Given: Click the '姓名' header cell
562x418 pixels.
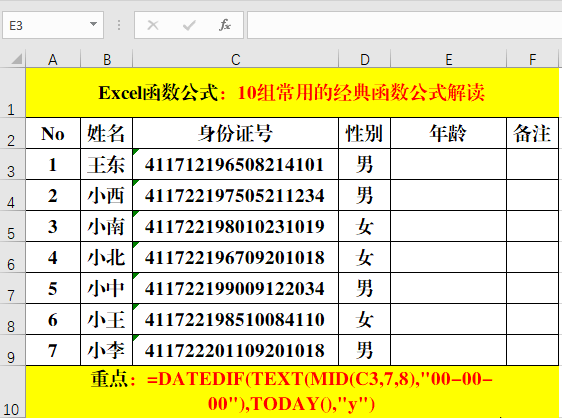Looking at the screenshot, I should point(106,133).
